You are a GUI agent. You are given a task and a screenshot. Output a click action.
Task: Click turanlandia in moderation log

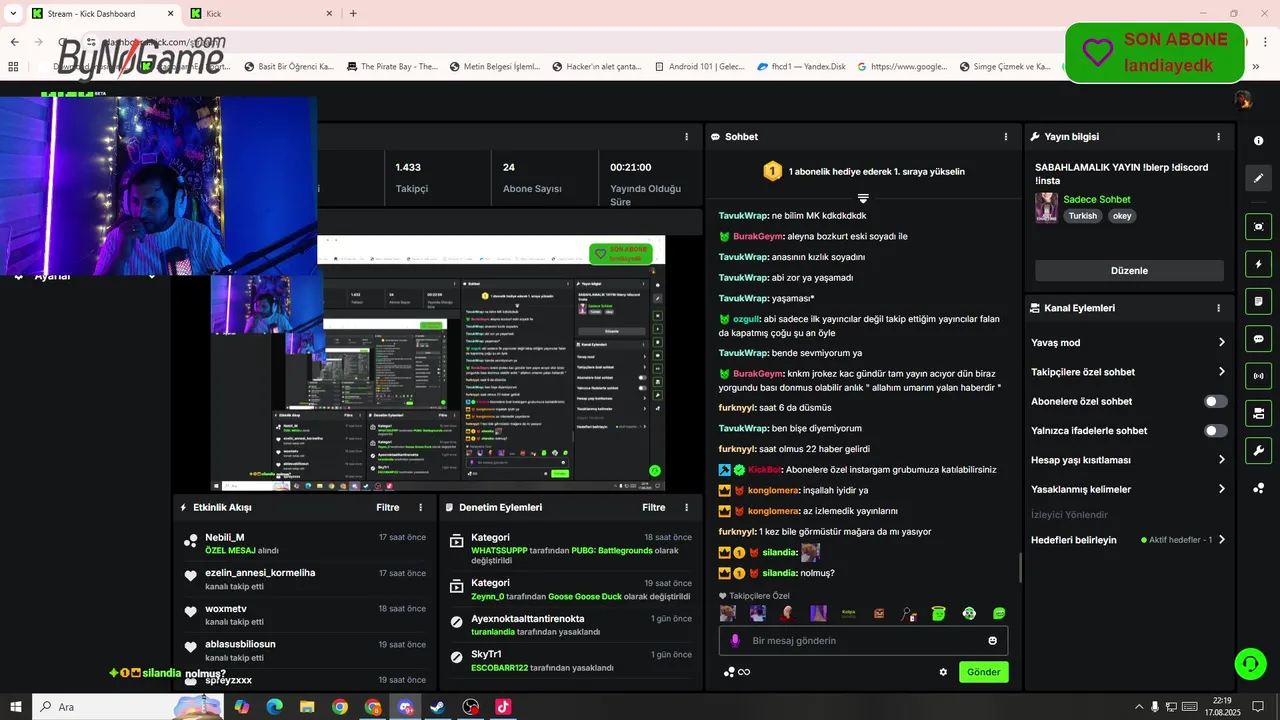(x=493, y=632)
